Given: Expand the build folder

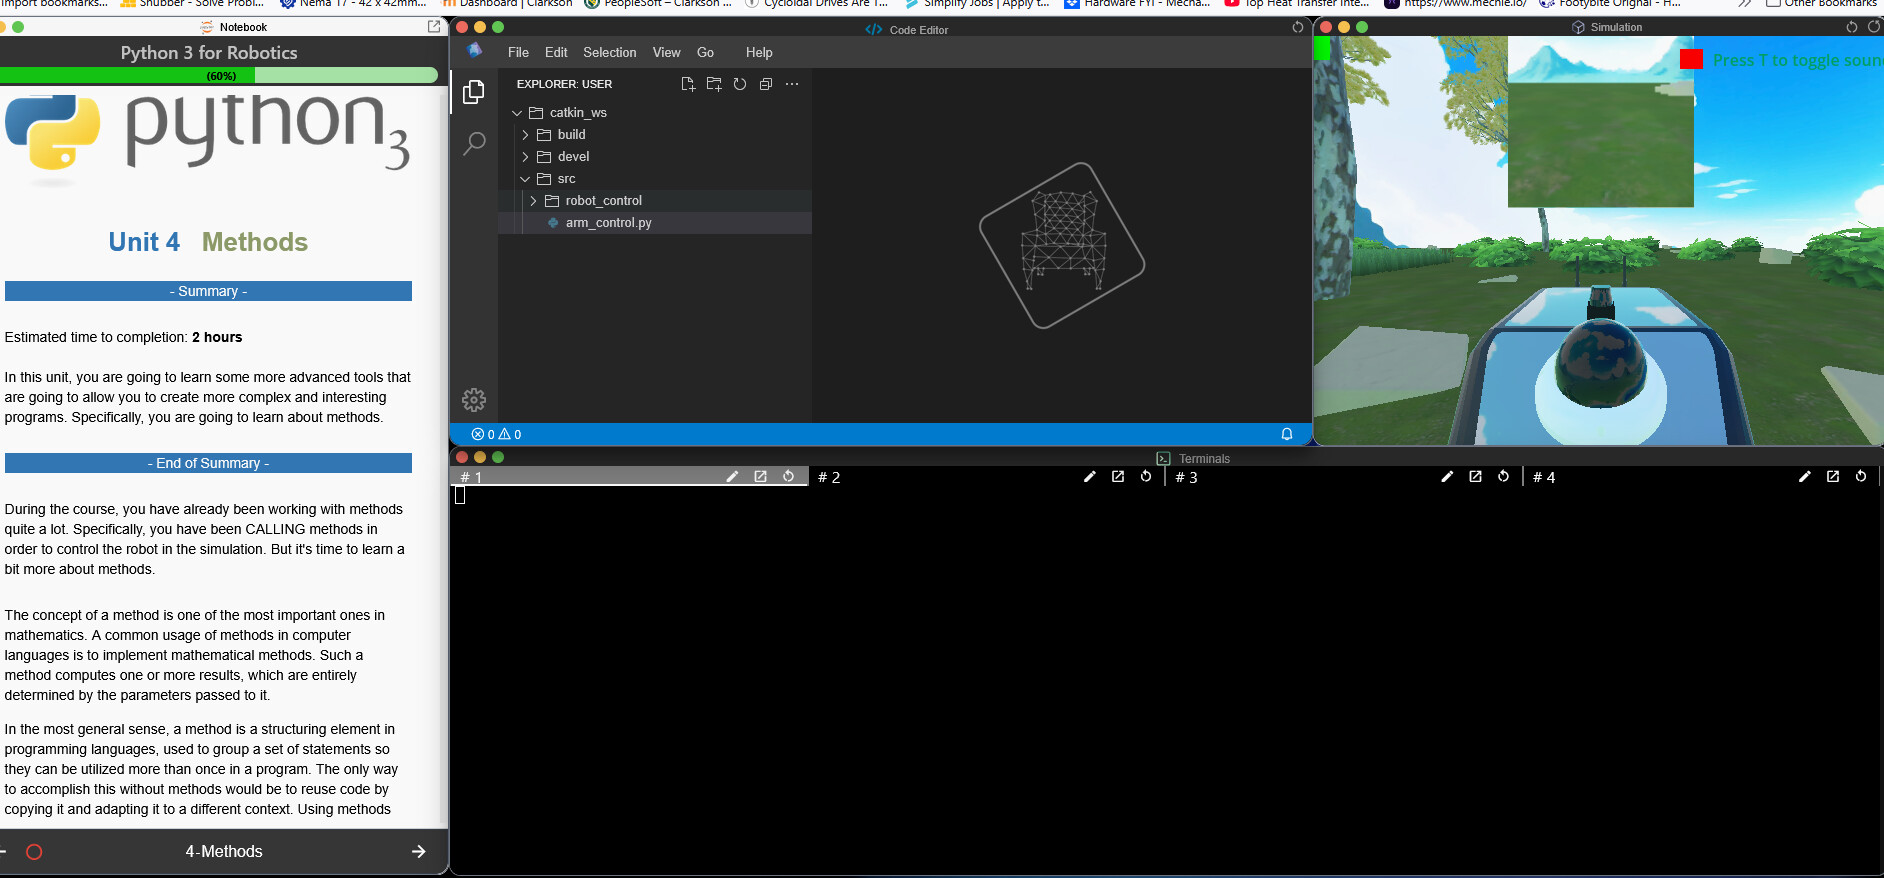Looking at the screenshot, I should (571, 135).
